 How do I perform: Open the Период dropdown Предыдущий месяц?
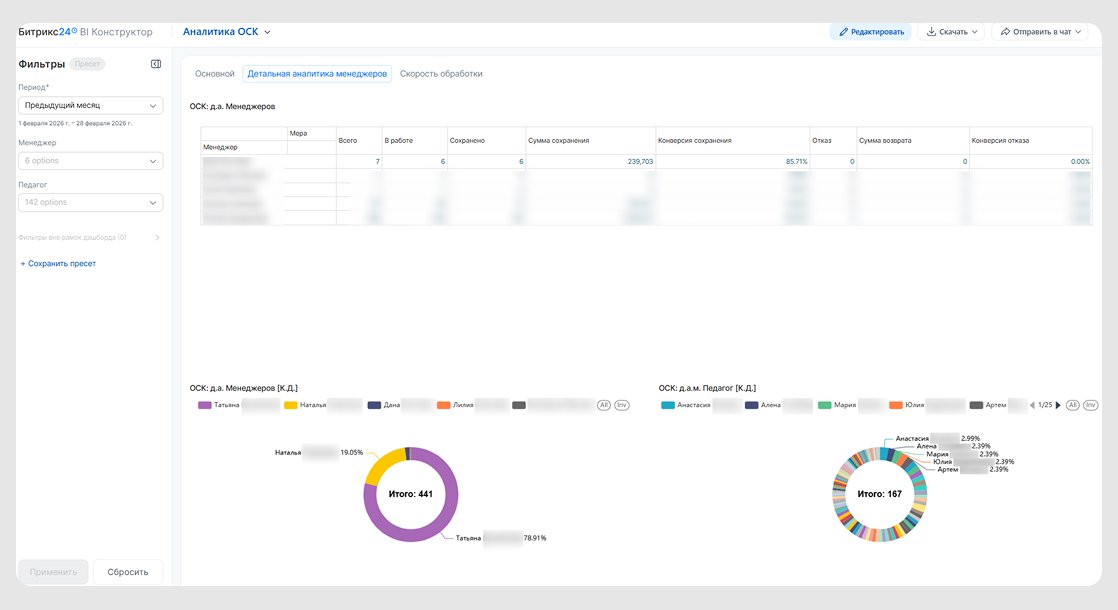[90, 105]
